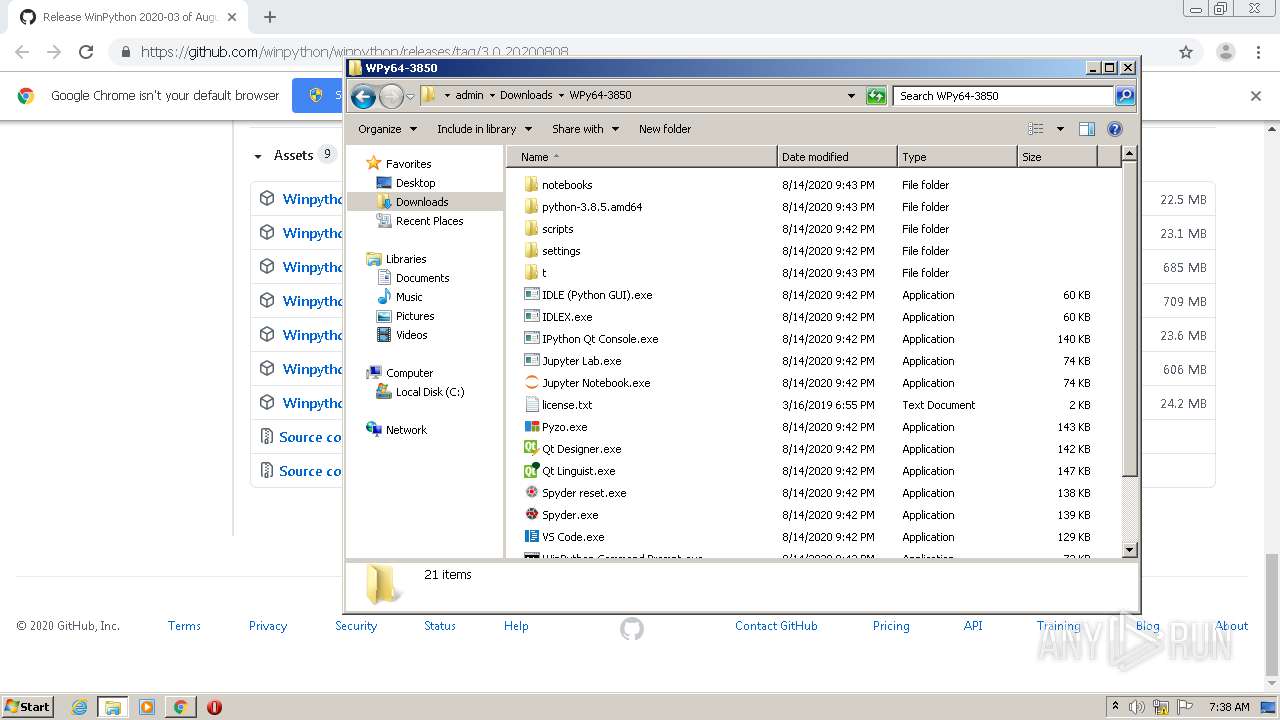
Task: Sort files by Type column
Action: [957, 157]
